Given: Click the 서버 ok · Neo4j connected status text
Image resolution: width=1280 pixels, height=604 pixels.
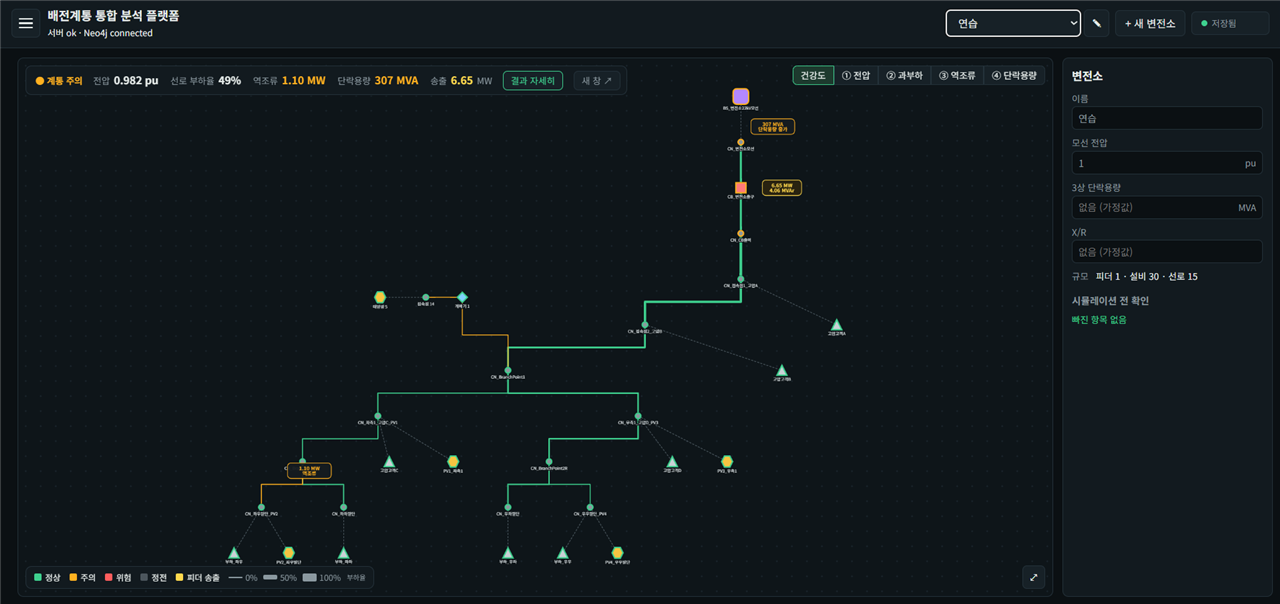Looking at the screenshot, I should click(x=100, y=33).
